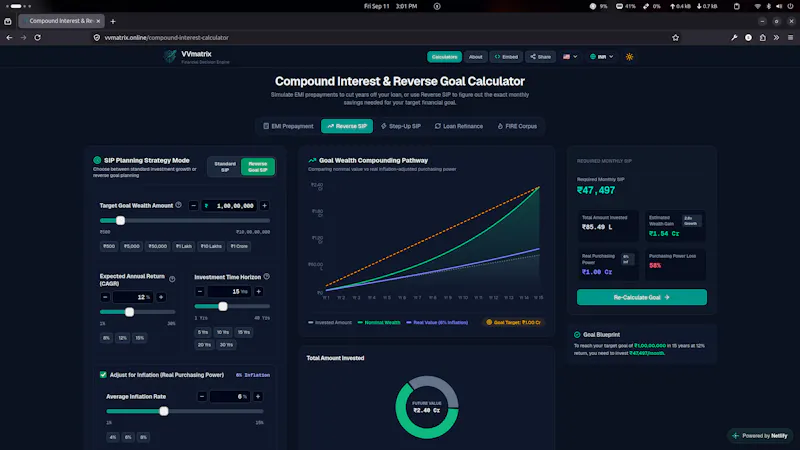The image size is (800, 450).
Task: Toggle Goal Target legend badge
Action: tap(513, 322)
